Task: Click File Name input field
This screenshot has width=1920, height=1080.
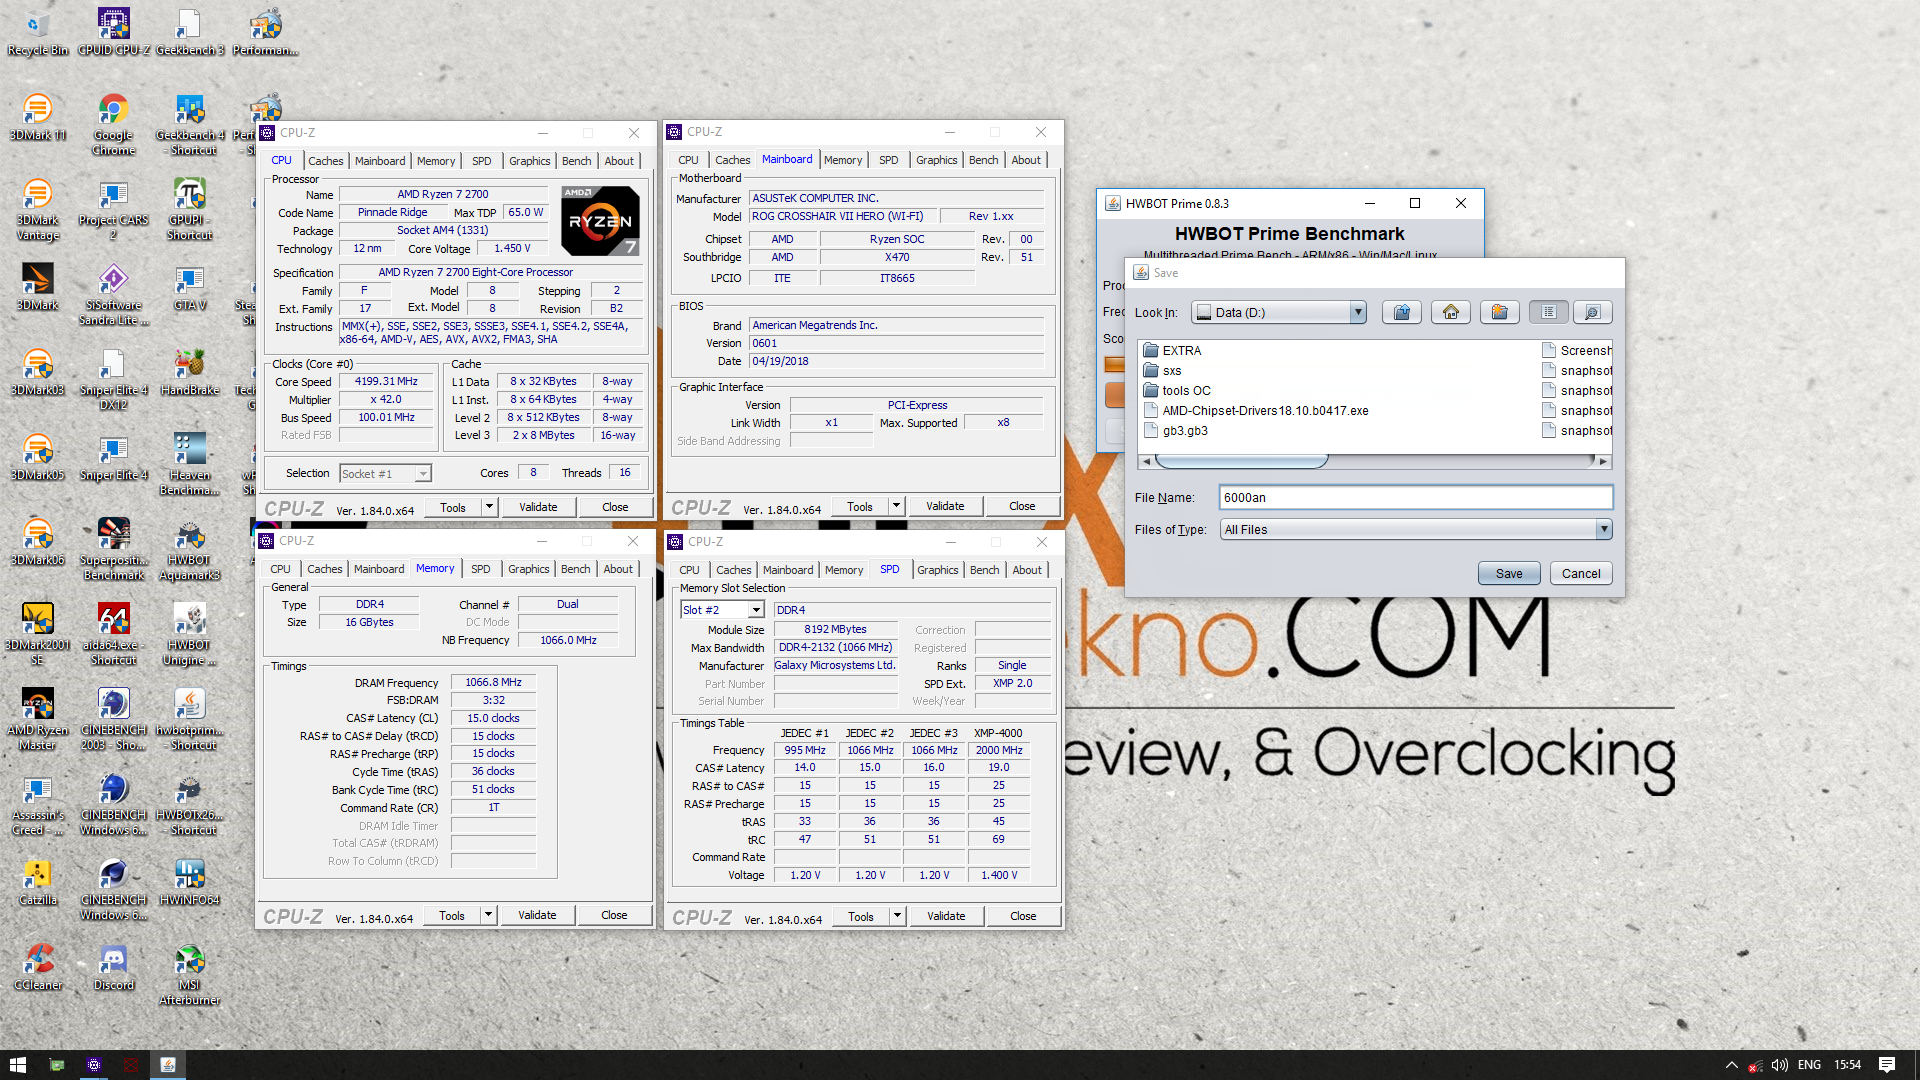Action: 1415,497
